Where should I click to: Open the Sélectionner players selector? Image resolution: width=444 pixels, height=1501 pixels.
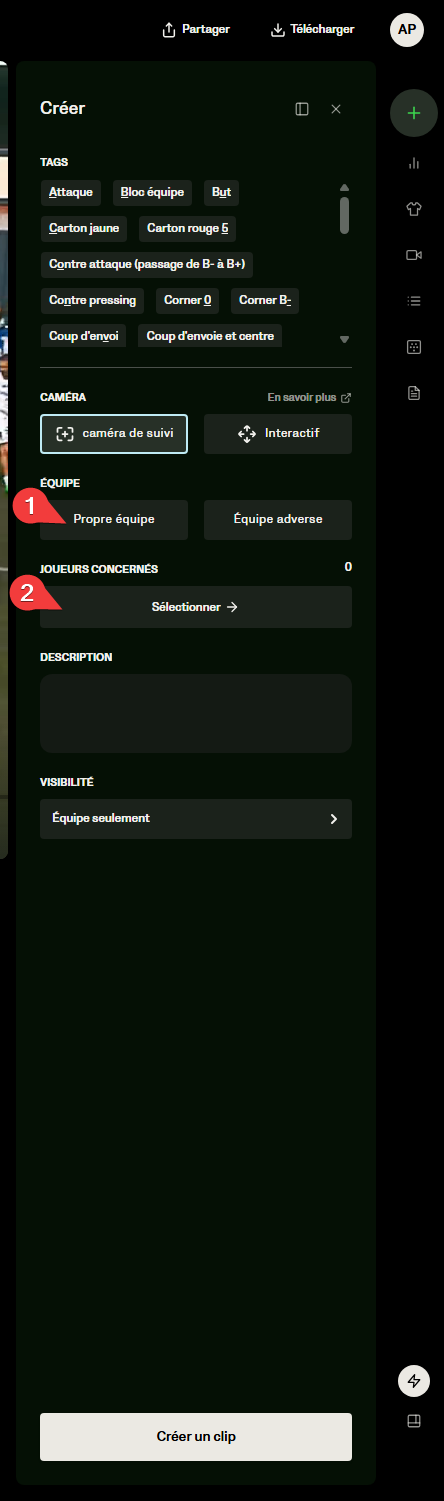click(196, 607)
